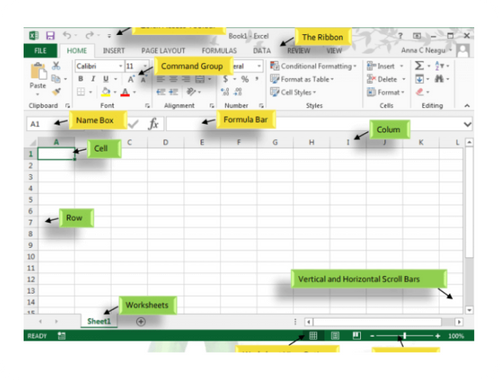Open the green FILE button
This screenshot has width=500, height=381.
click(40, 51)
